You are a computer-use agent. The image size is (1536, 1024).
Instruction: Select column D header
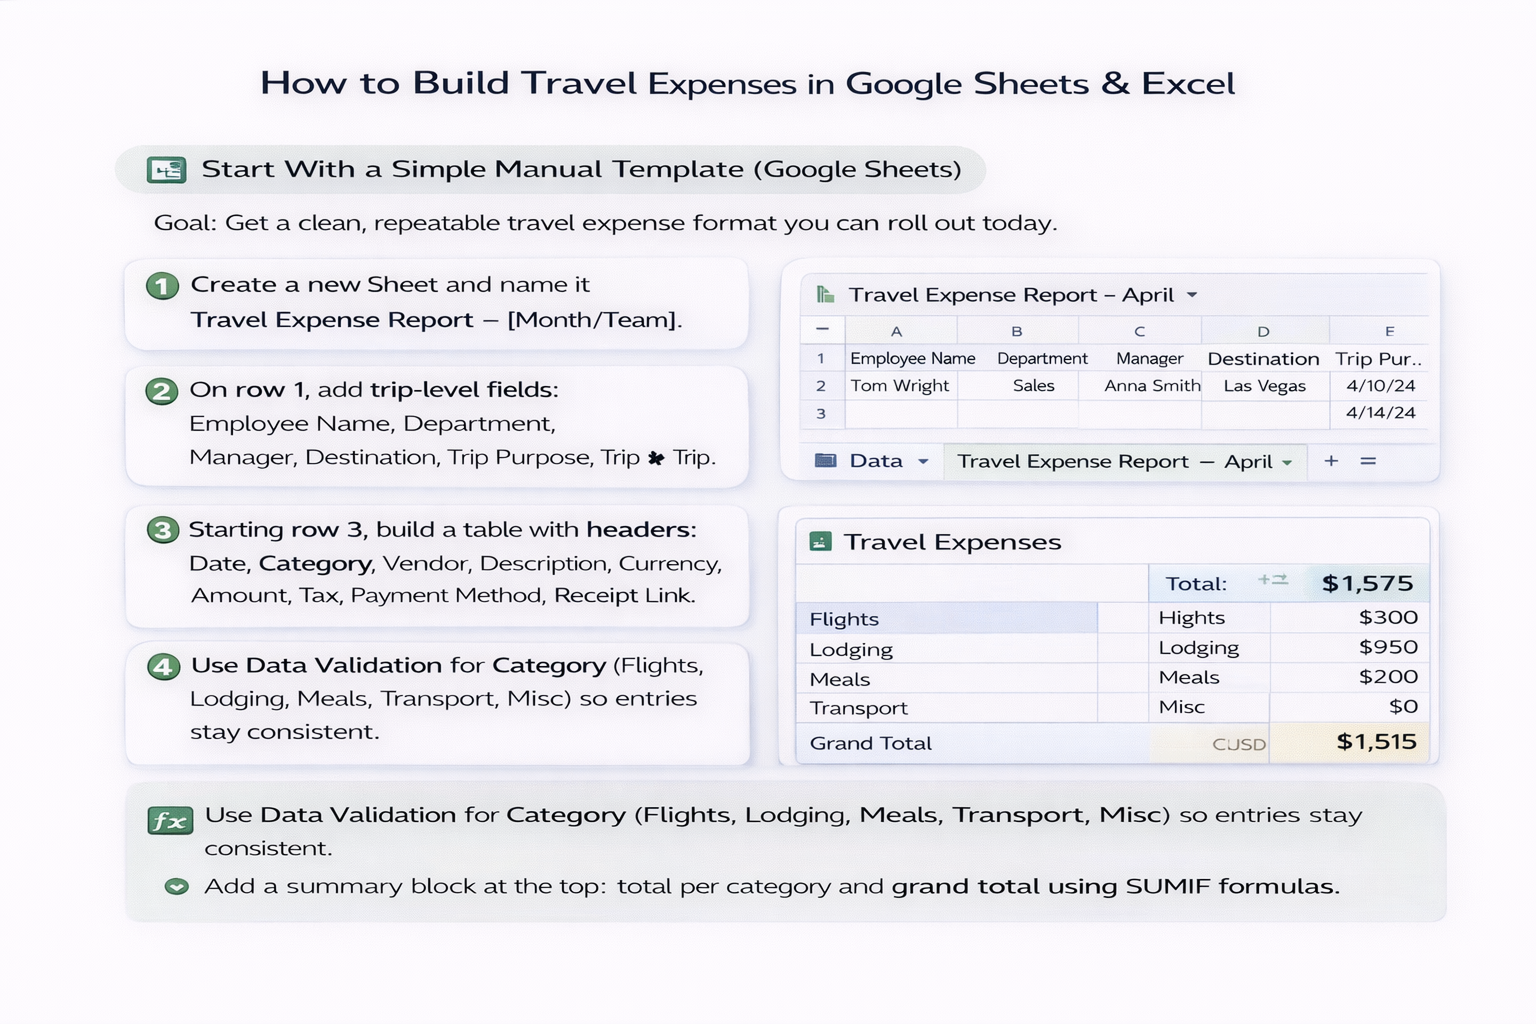pos(1264,331)
